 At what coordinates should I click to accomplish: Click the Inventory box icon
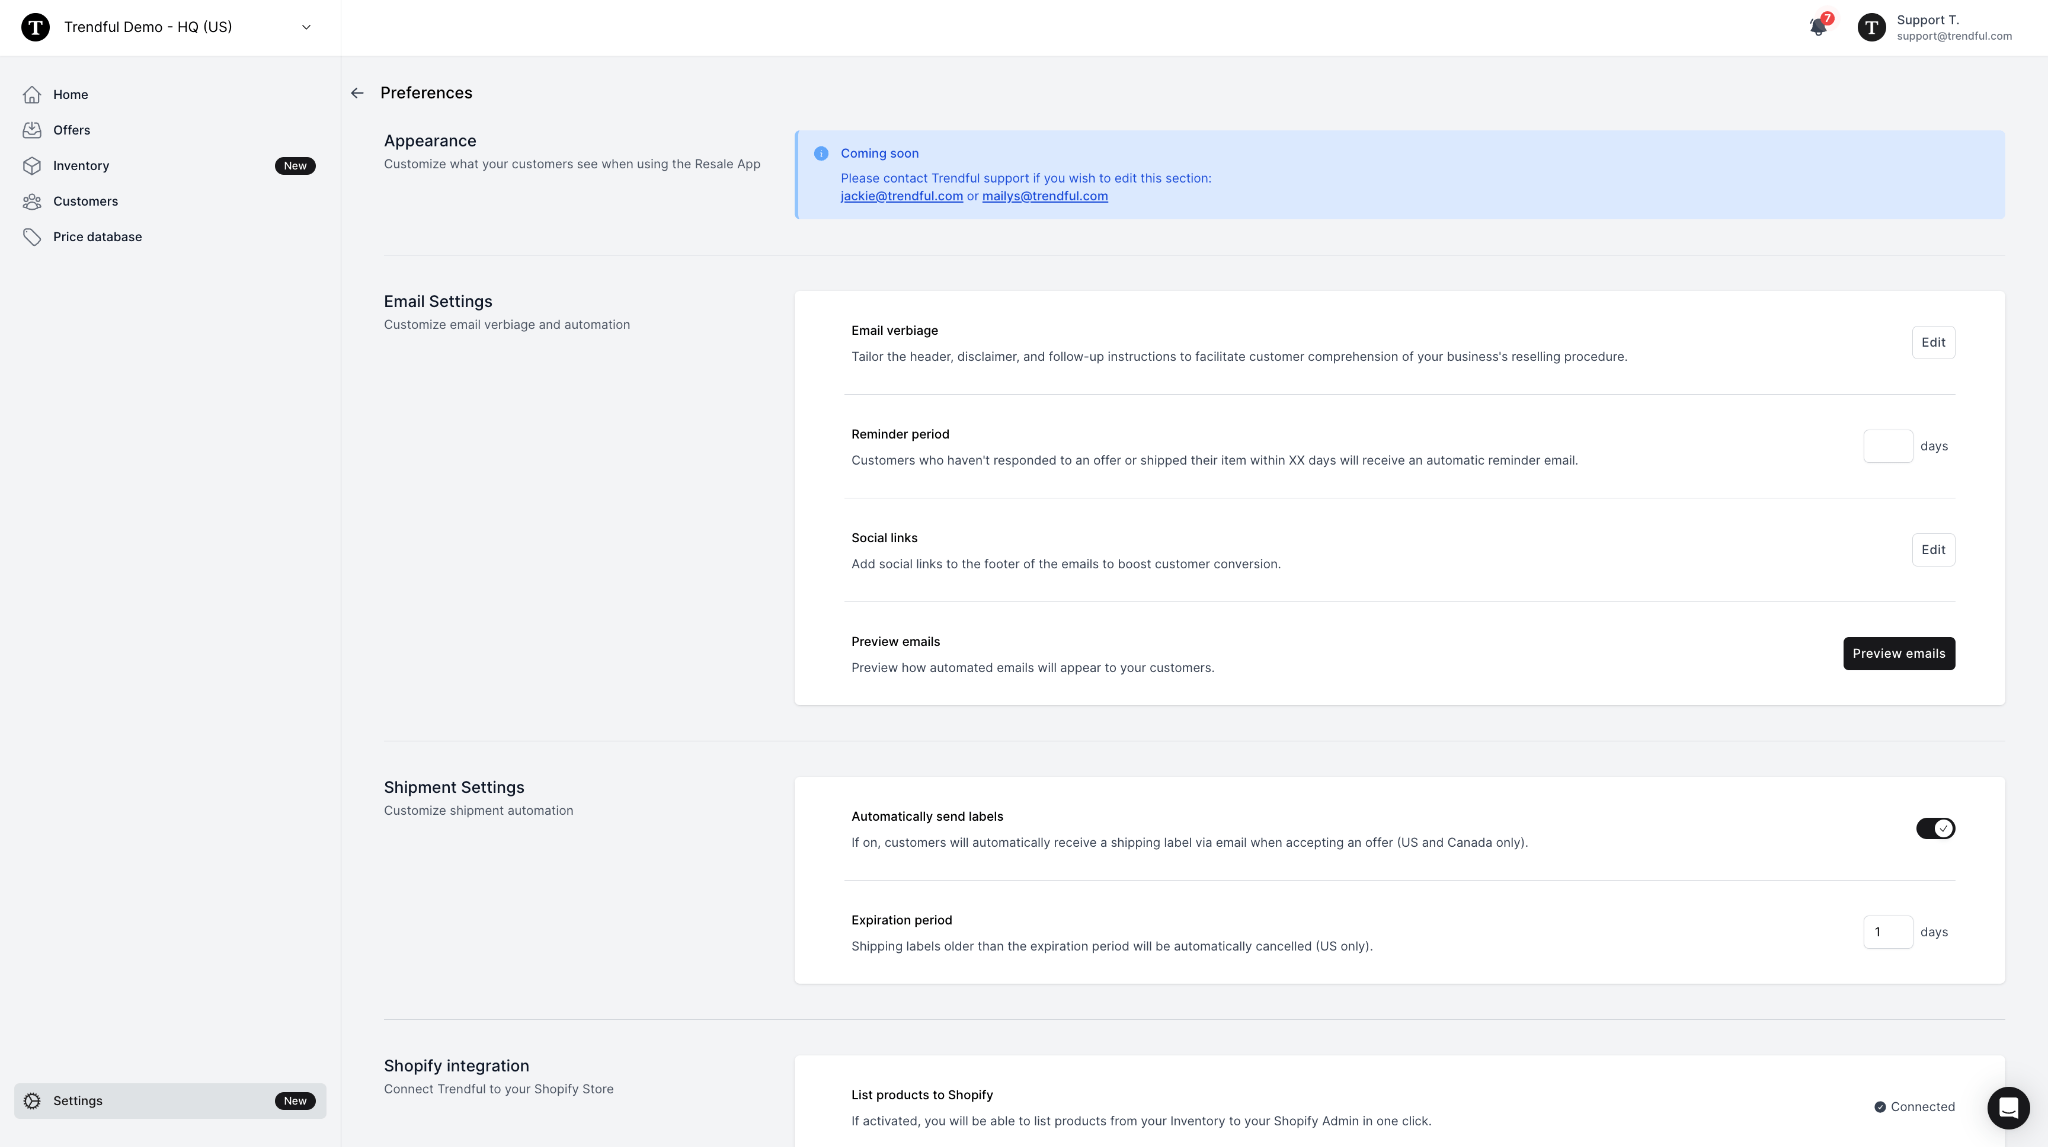[x=32, y=166]
